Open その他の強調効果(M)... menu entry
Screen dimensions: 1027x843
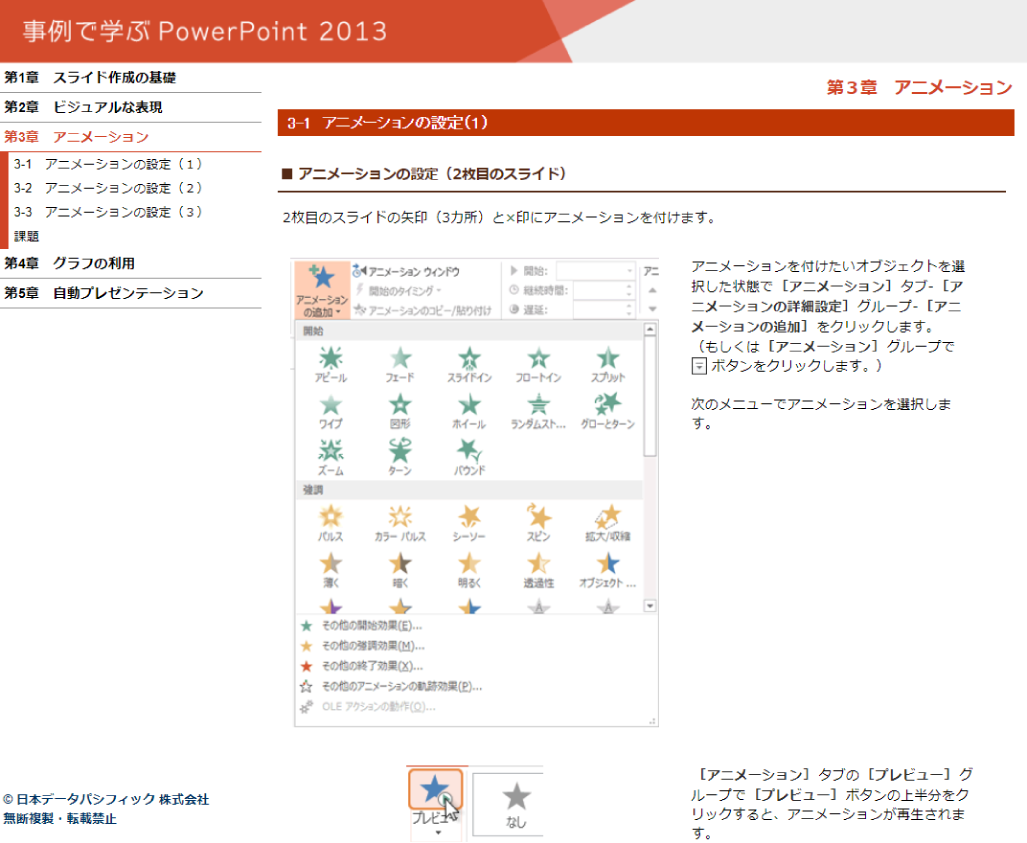pos(373,646)
